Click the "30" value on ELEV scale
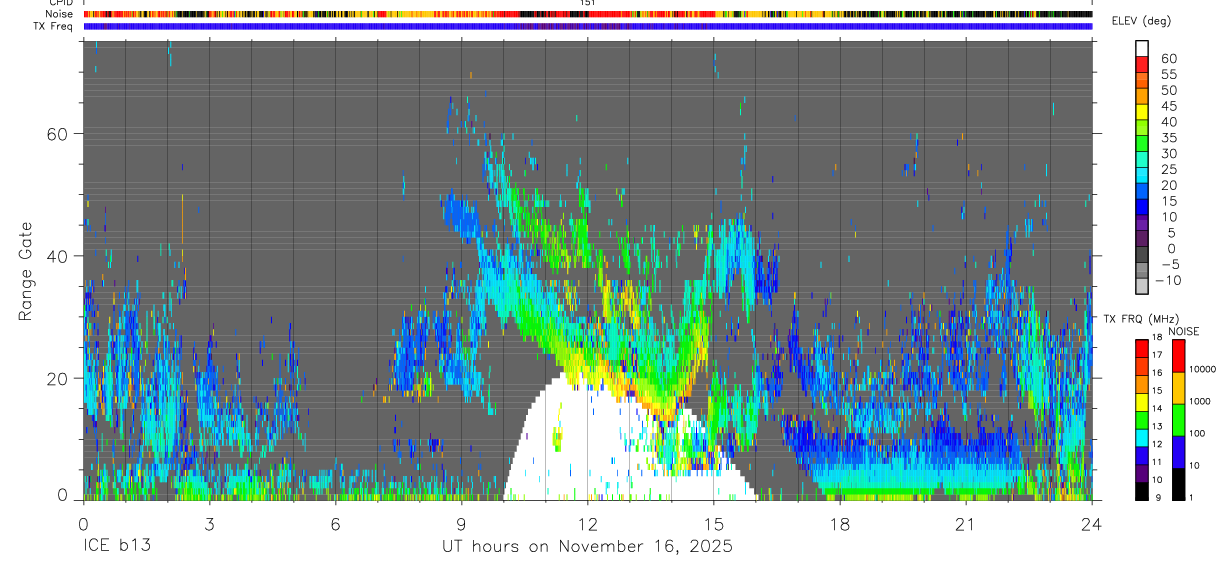 (x=1167, y=153)
